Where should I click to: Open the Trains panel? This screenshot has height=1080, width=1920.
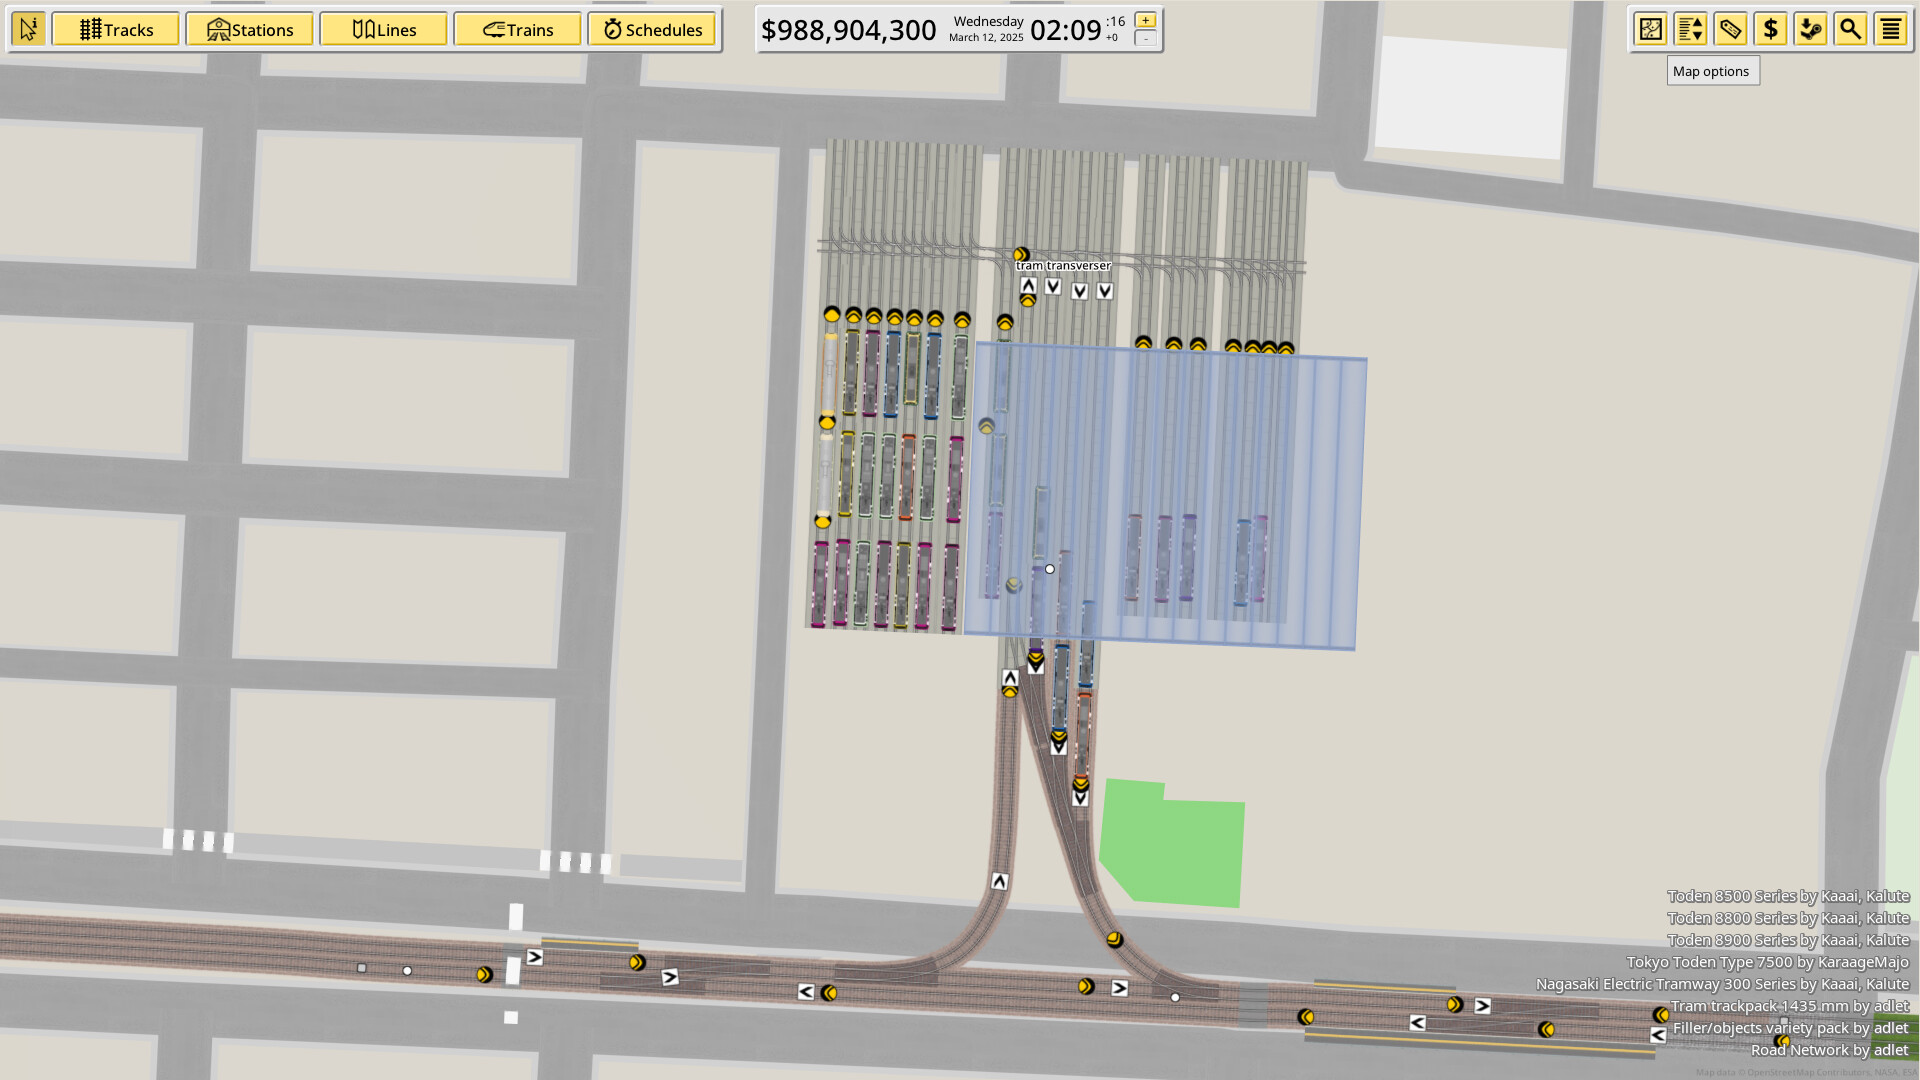(x=518, y=29)
